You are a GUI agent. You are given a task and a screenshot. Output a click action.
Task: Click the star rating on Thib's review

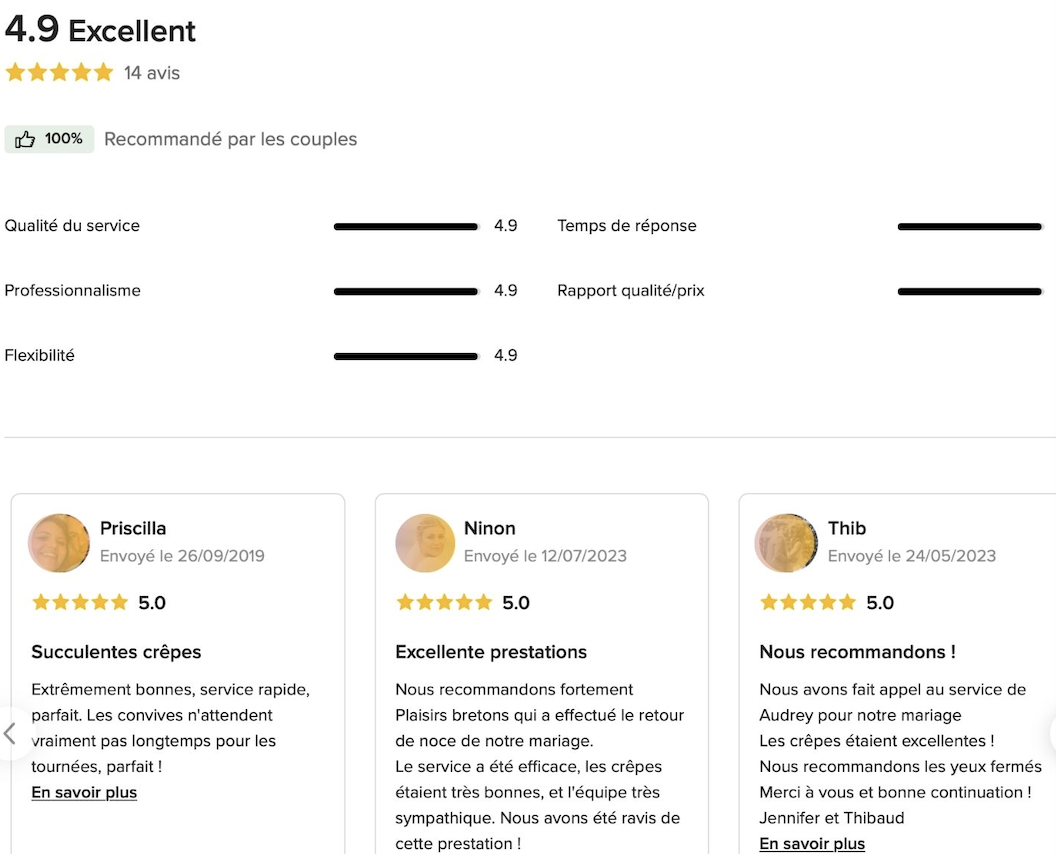807,602
